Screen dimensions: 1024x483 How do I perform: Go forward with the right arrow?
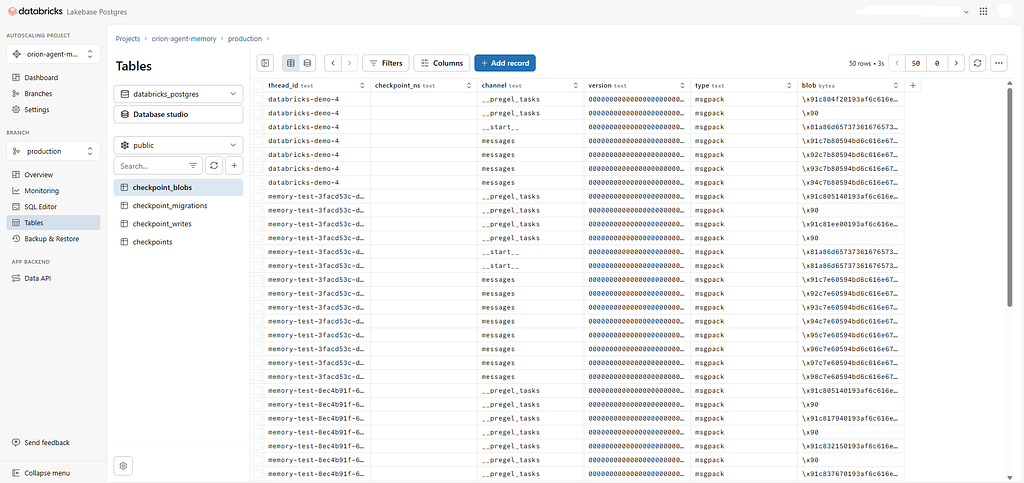point(350,63)
